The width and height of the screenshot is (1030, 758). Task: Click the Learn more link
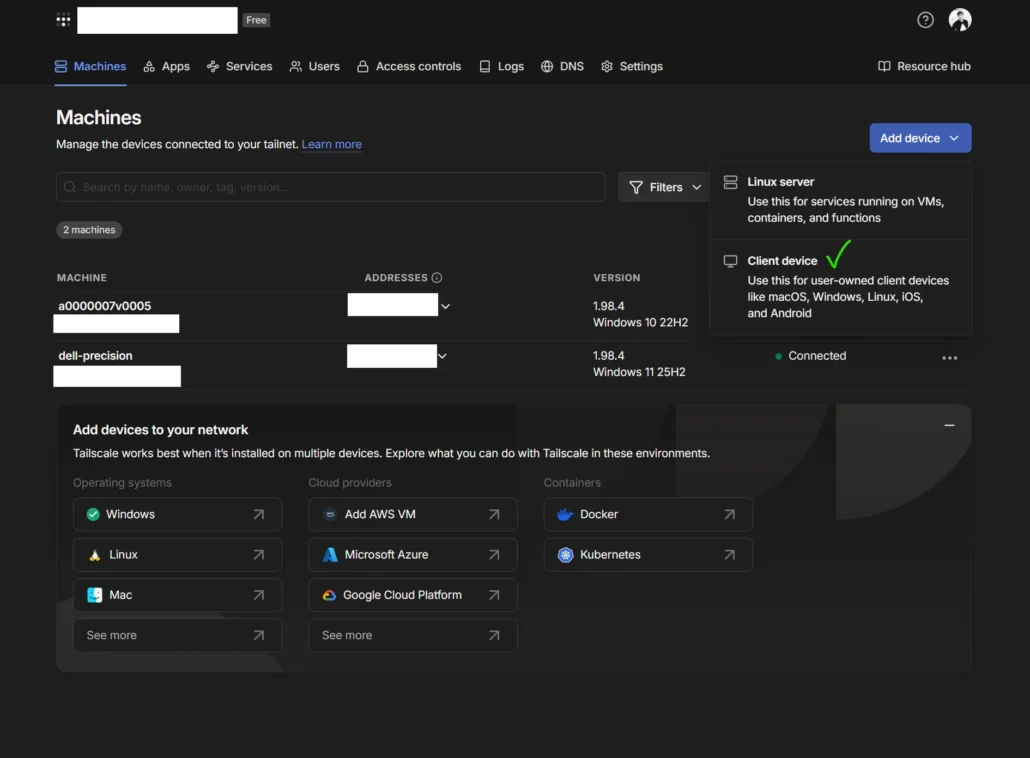click(332, 144)
